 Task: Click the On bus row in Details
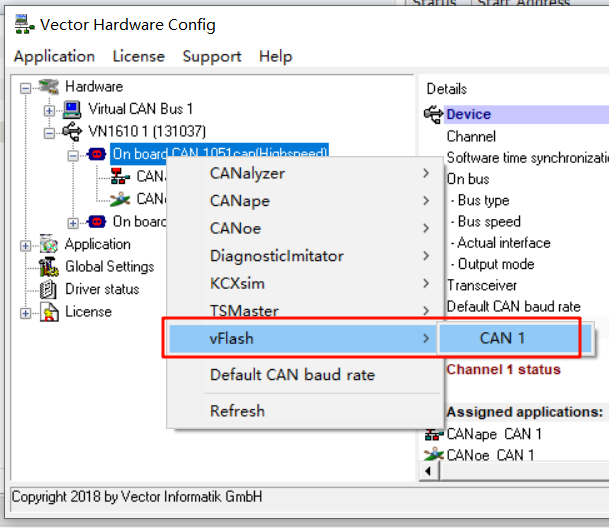468,179
